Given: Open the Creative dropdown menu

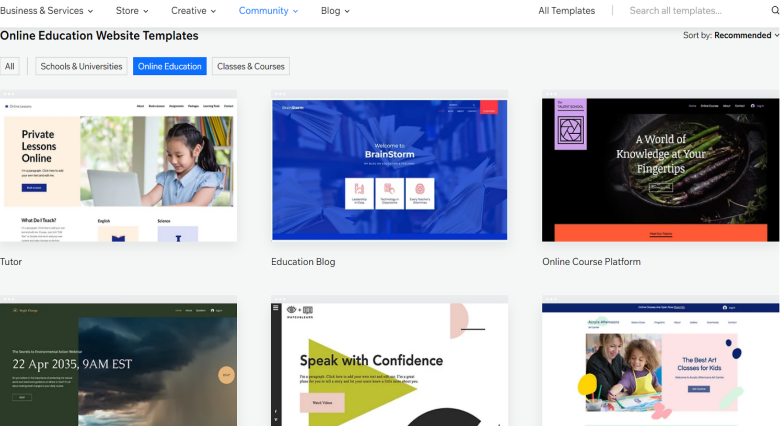Looking at the screenshot, I should tap(194, 10).
